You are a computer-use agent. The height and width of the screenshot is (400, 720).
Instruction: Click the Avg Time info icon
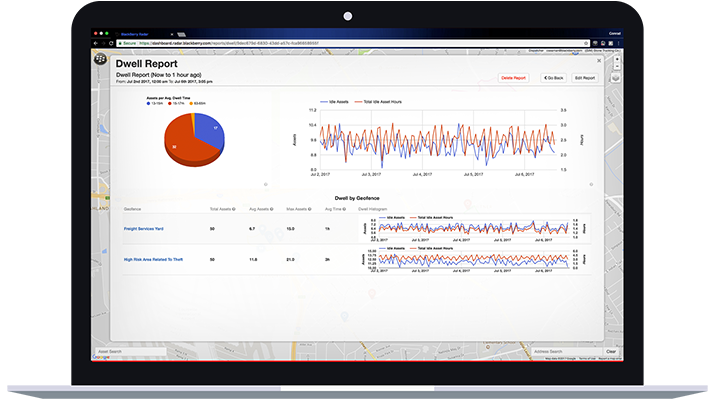[345, 209]
